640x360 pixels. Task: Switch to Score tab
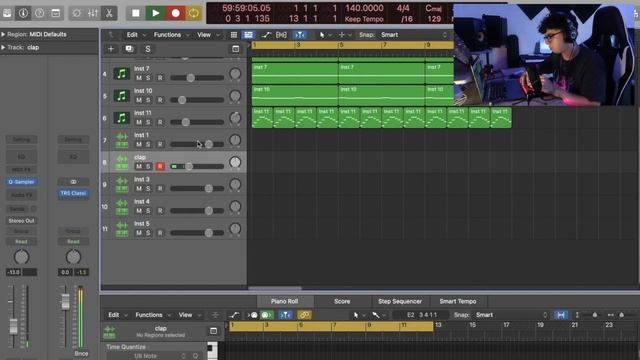tap(342, 302)
